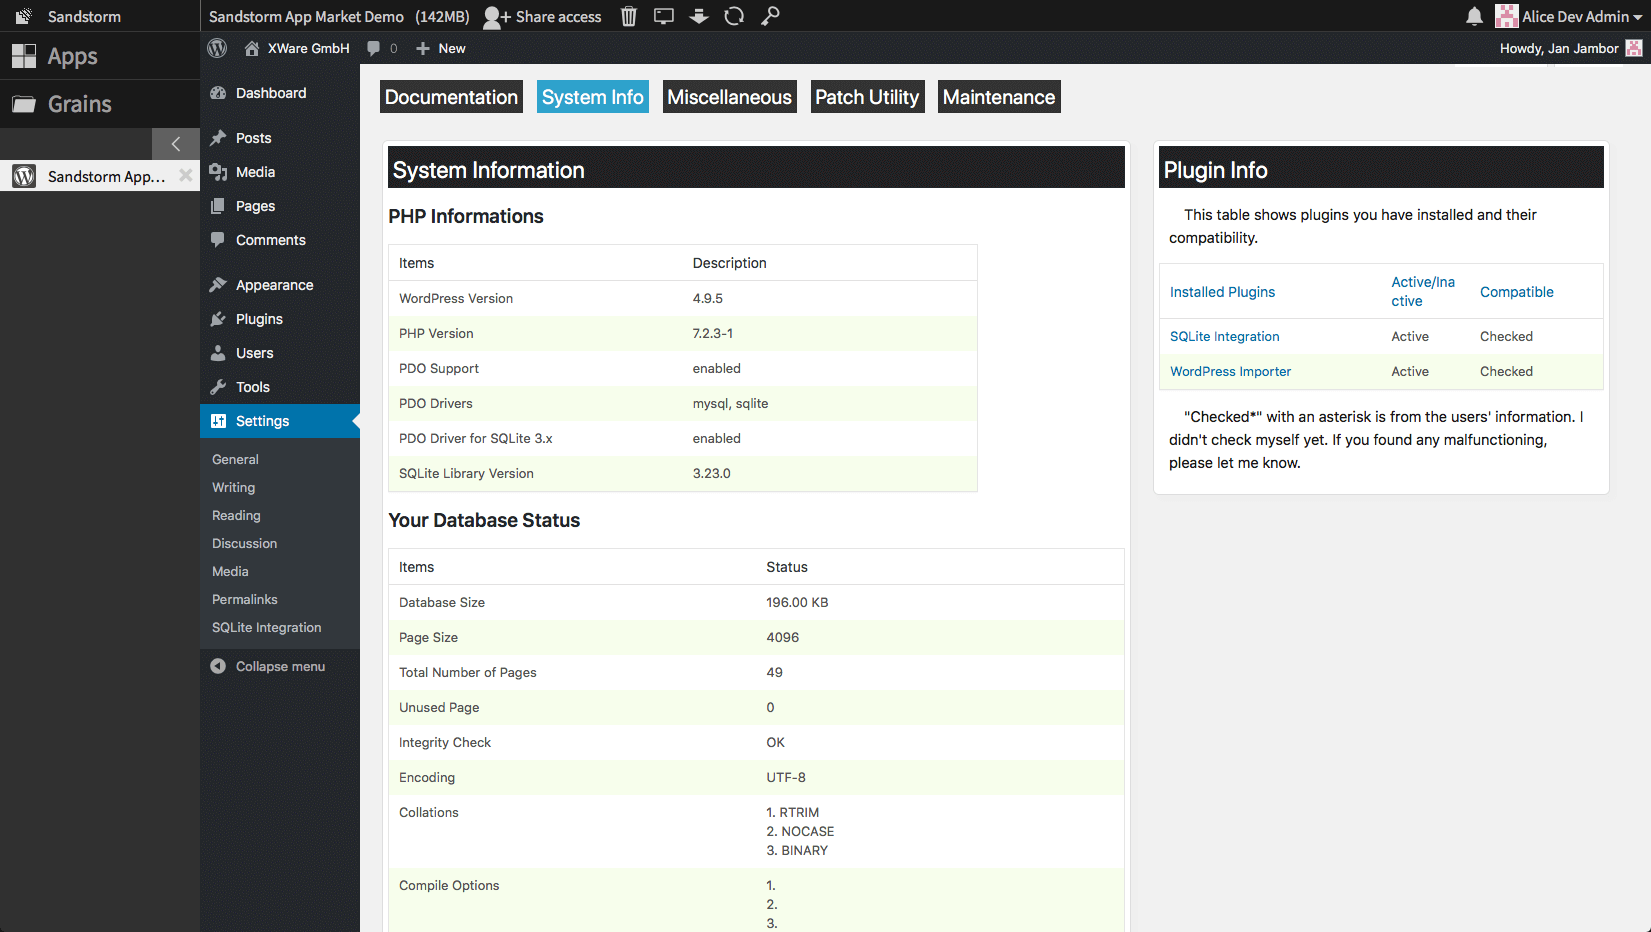This screenshot has height=932, width=1651.
Task: Switch to the Miscellaneous tab
Action: point(730,97)
